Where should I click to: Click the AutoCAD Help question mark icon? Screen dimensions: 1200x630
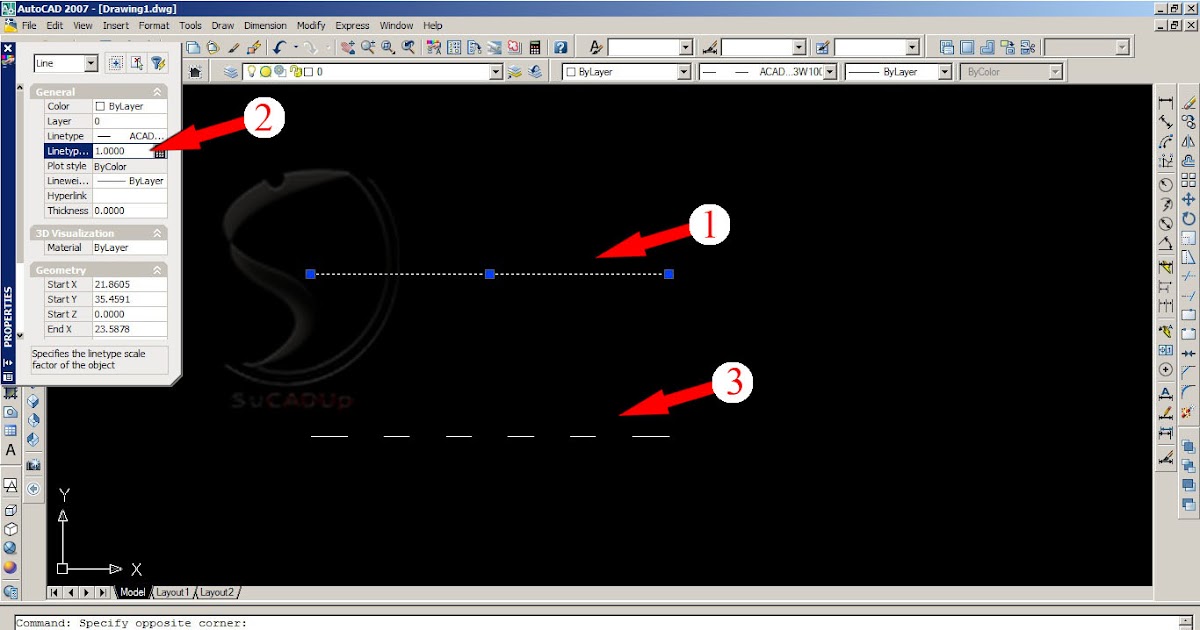pos(561,47)
